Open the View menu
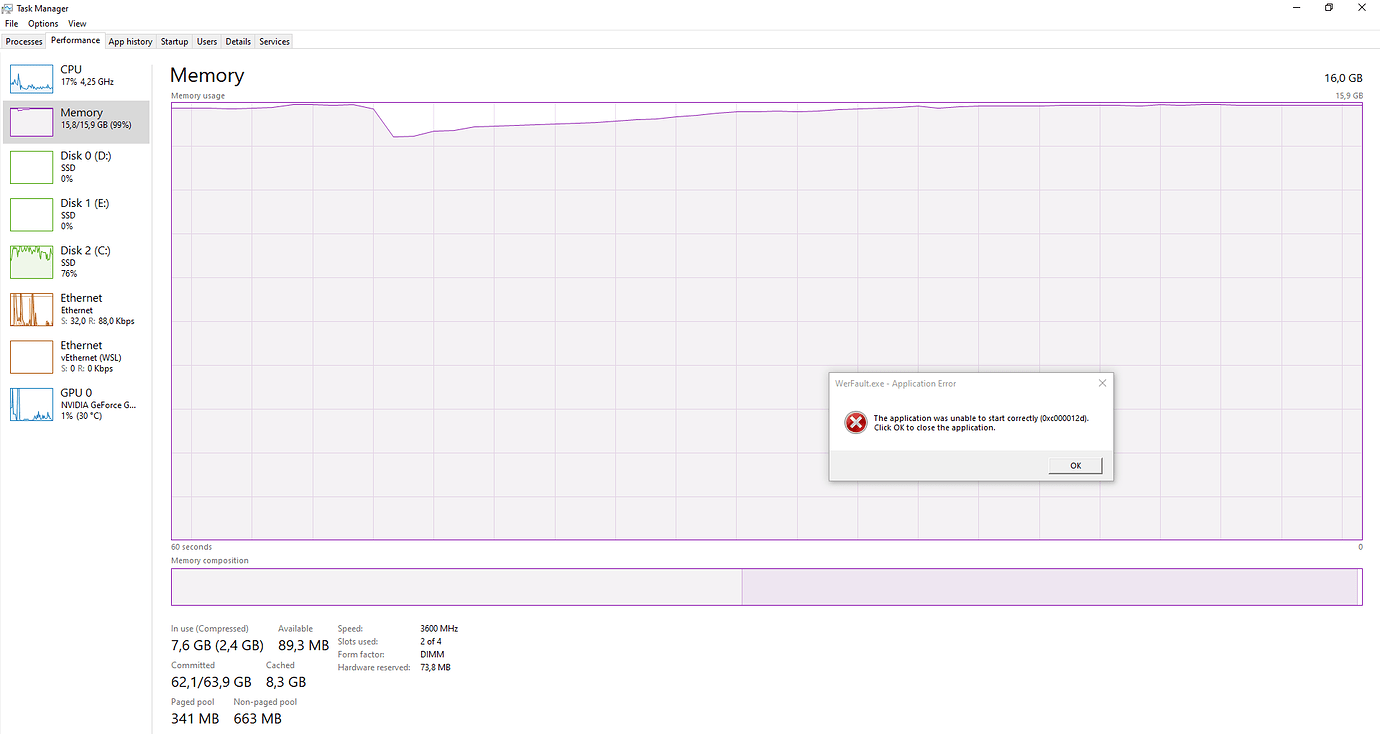Viewport: 1380px width, 734px height. pos(77,24)
